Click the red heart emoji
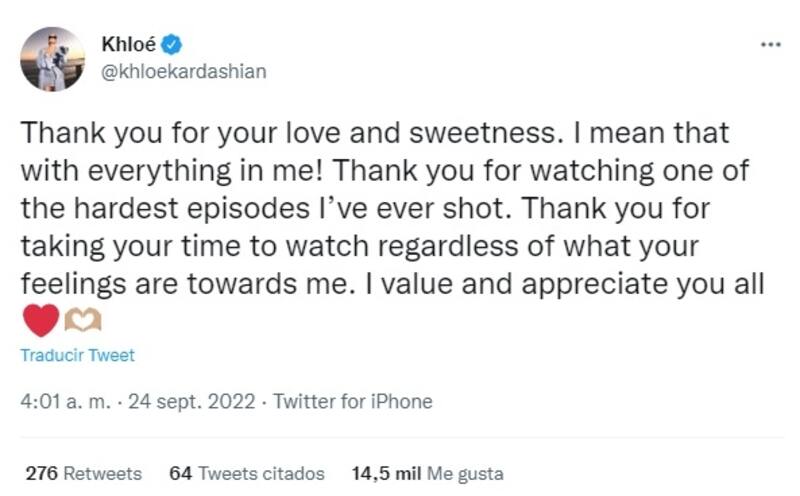The image size is (800, 496). [40, 321]
